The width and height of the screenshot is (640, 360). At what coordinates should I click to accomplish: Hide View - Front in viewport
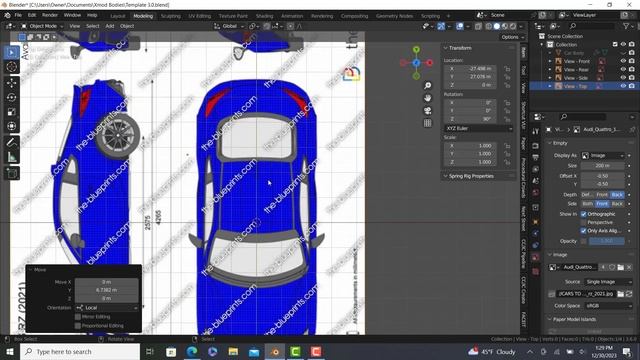[623, 61]
